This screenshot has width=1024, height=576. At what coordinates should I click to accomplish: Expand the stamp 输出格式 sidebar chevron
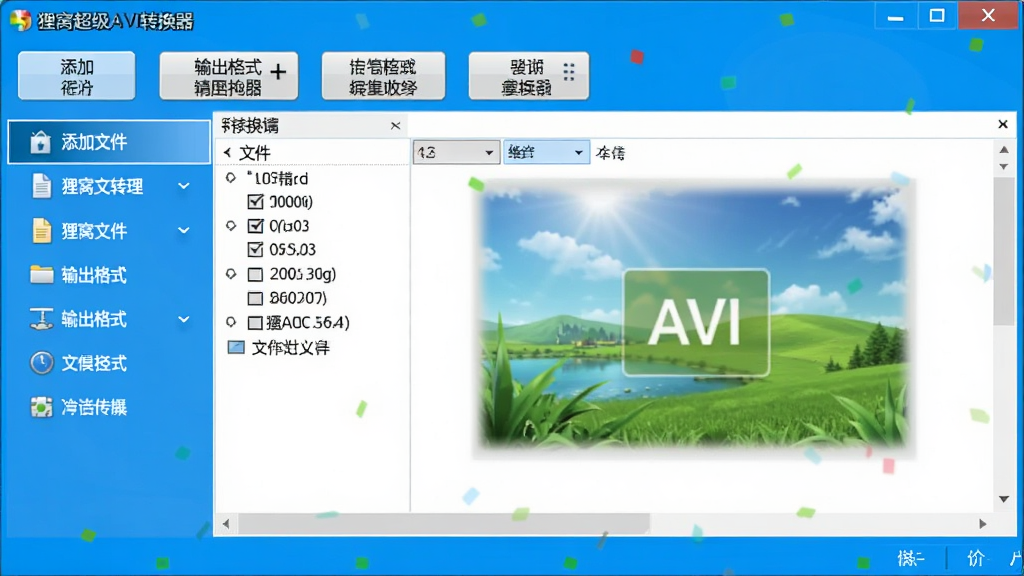(184, 319)
